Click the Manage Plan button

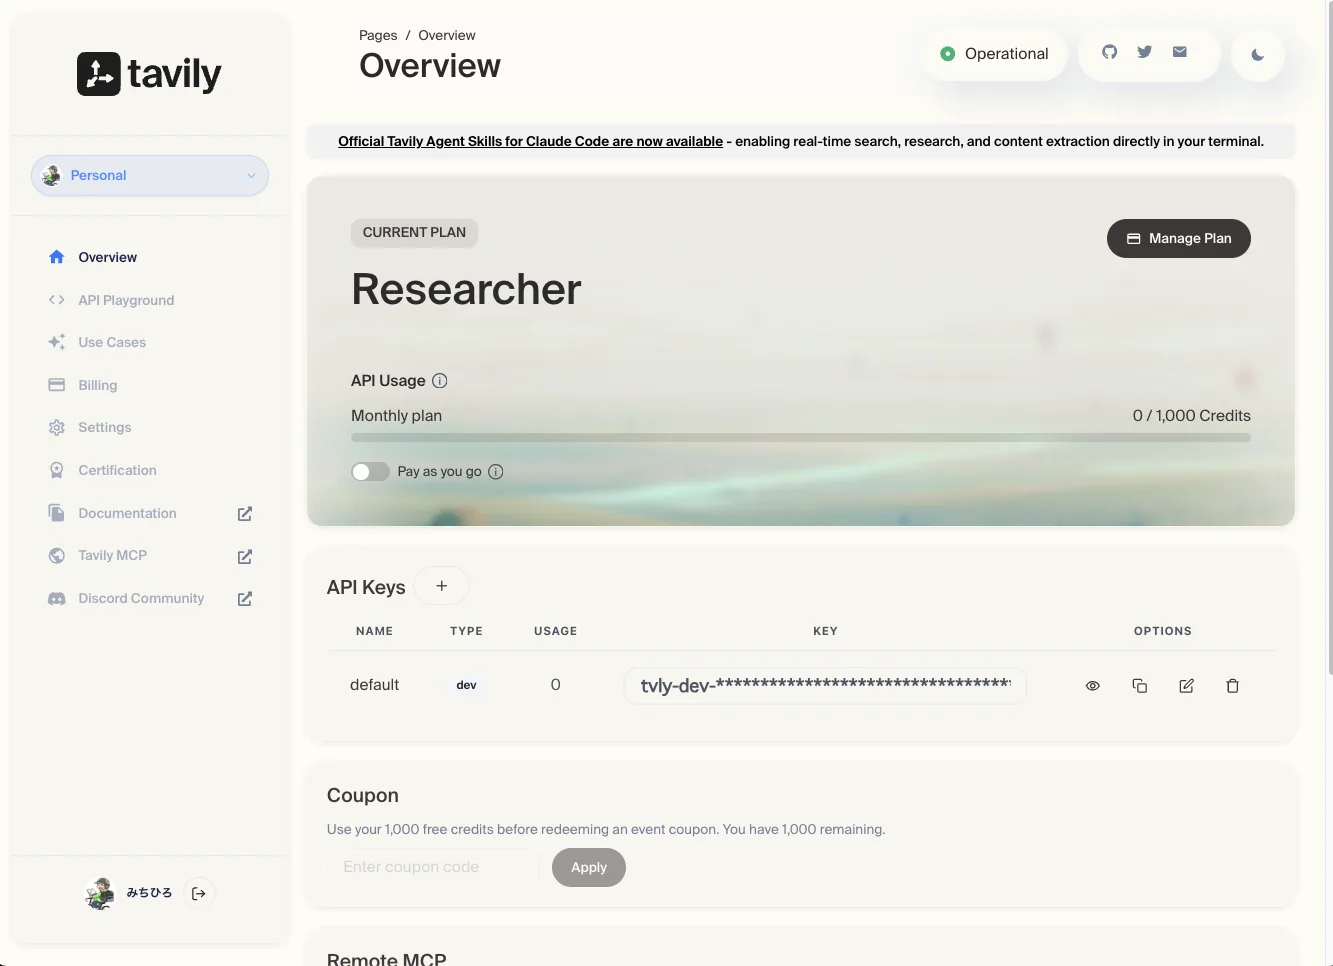[1179, 238]
